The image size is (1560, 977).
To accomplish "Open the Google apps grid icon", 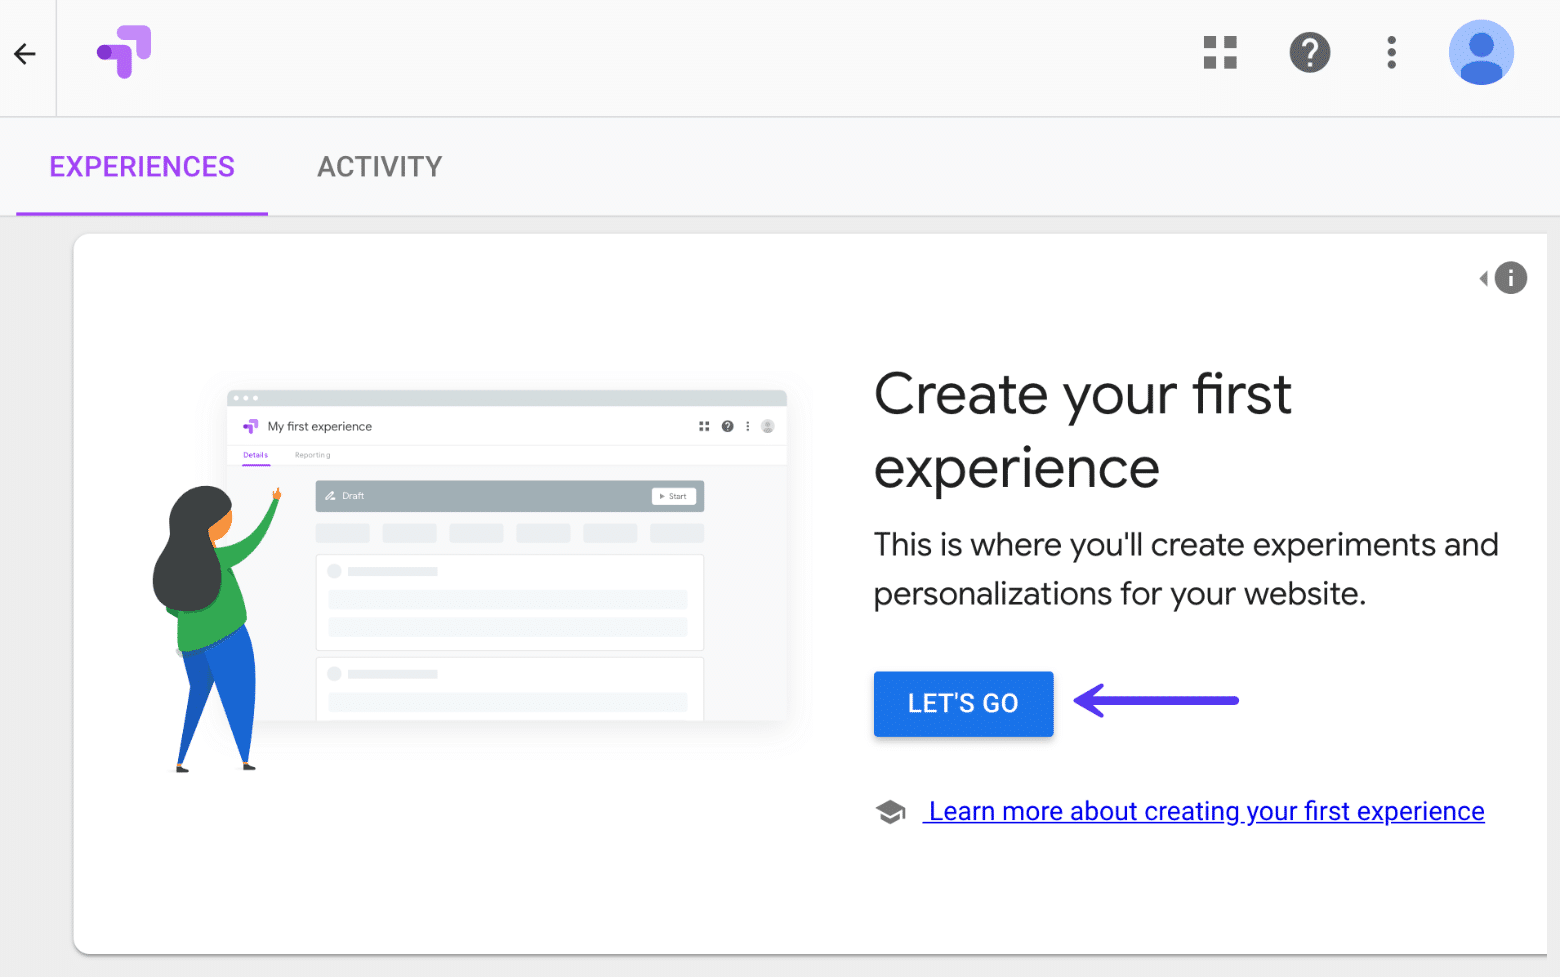I will [1219, 52].
